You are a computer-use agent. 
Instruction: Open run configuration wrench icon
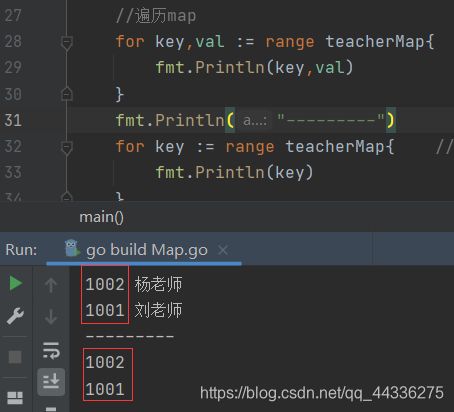point(15,315)
